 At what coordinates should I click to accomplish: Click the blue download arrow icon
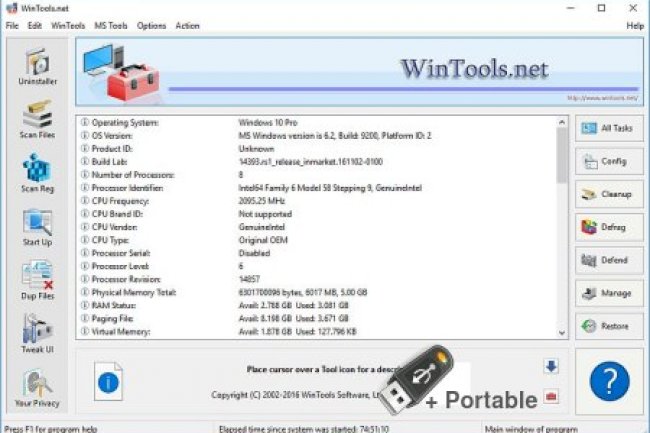(x=551, y=367)
